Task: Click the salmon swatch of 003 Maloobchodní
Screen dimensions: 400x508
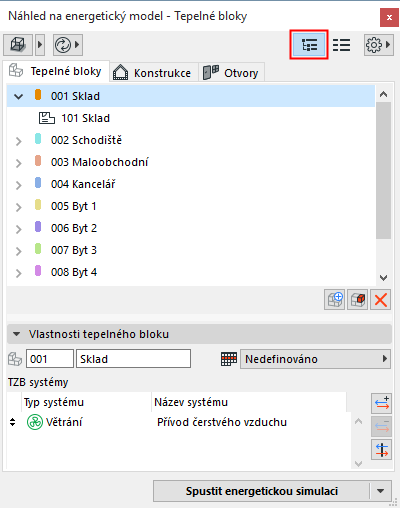Action: [38, 161]
